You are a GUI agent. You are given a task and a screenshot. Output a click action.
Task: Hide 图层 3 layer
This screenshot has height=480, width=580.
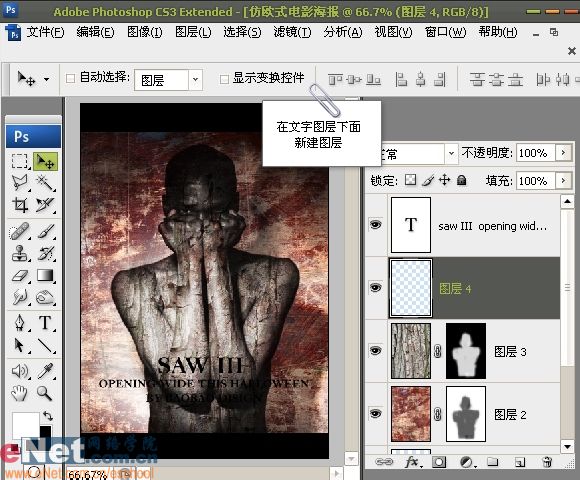pyautogui.click(x=375, y=350)
